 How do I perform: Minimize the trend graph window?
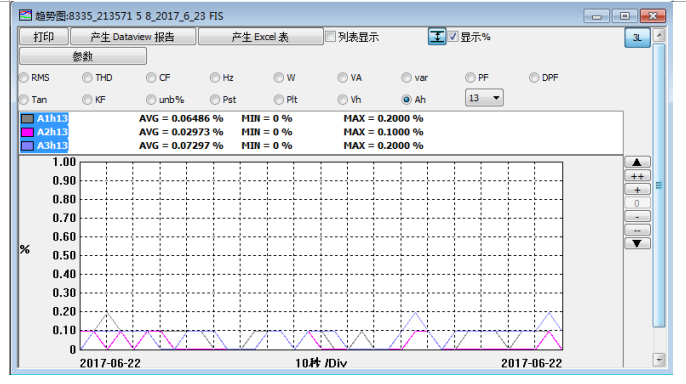pos(596,16)
